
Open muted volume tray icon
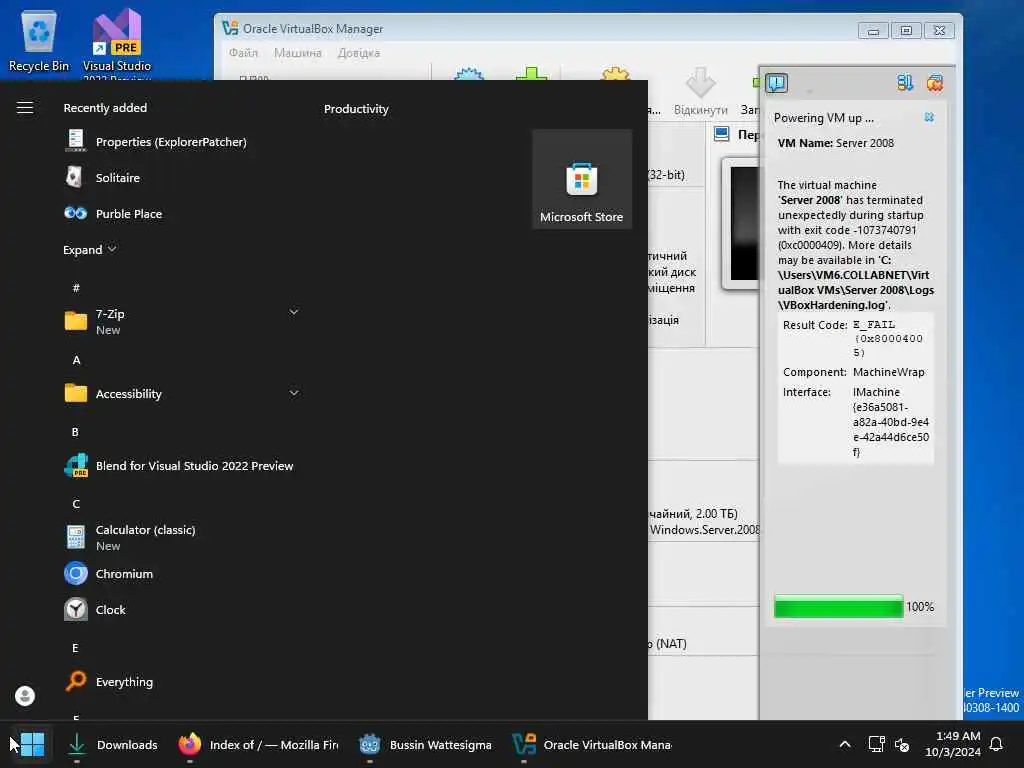902,744
